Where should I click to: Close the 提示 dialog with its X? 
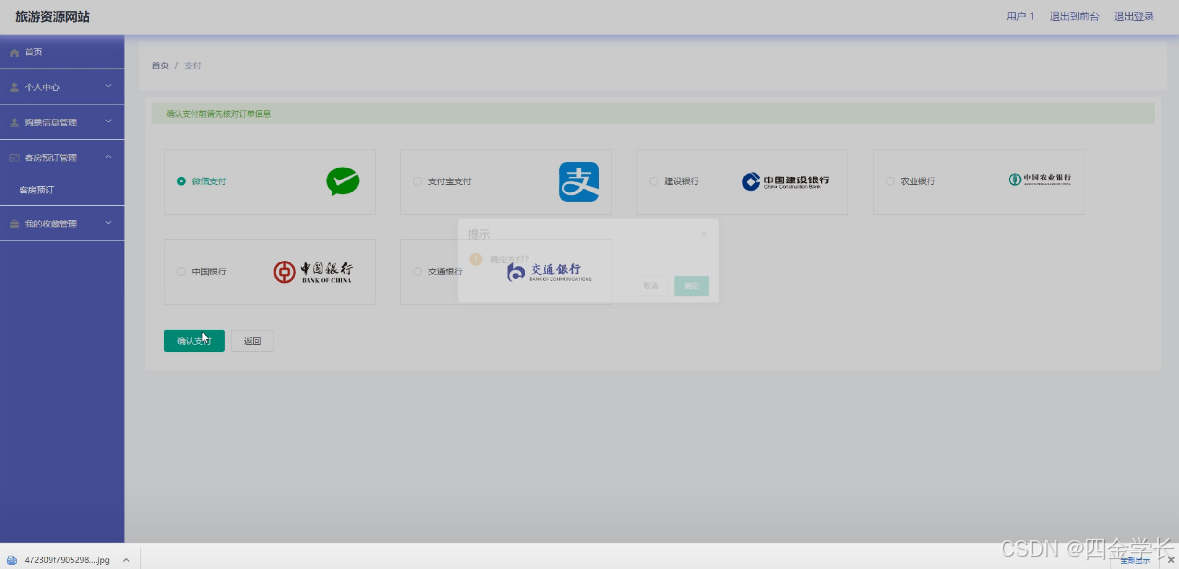pos(704,234)
